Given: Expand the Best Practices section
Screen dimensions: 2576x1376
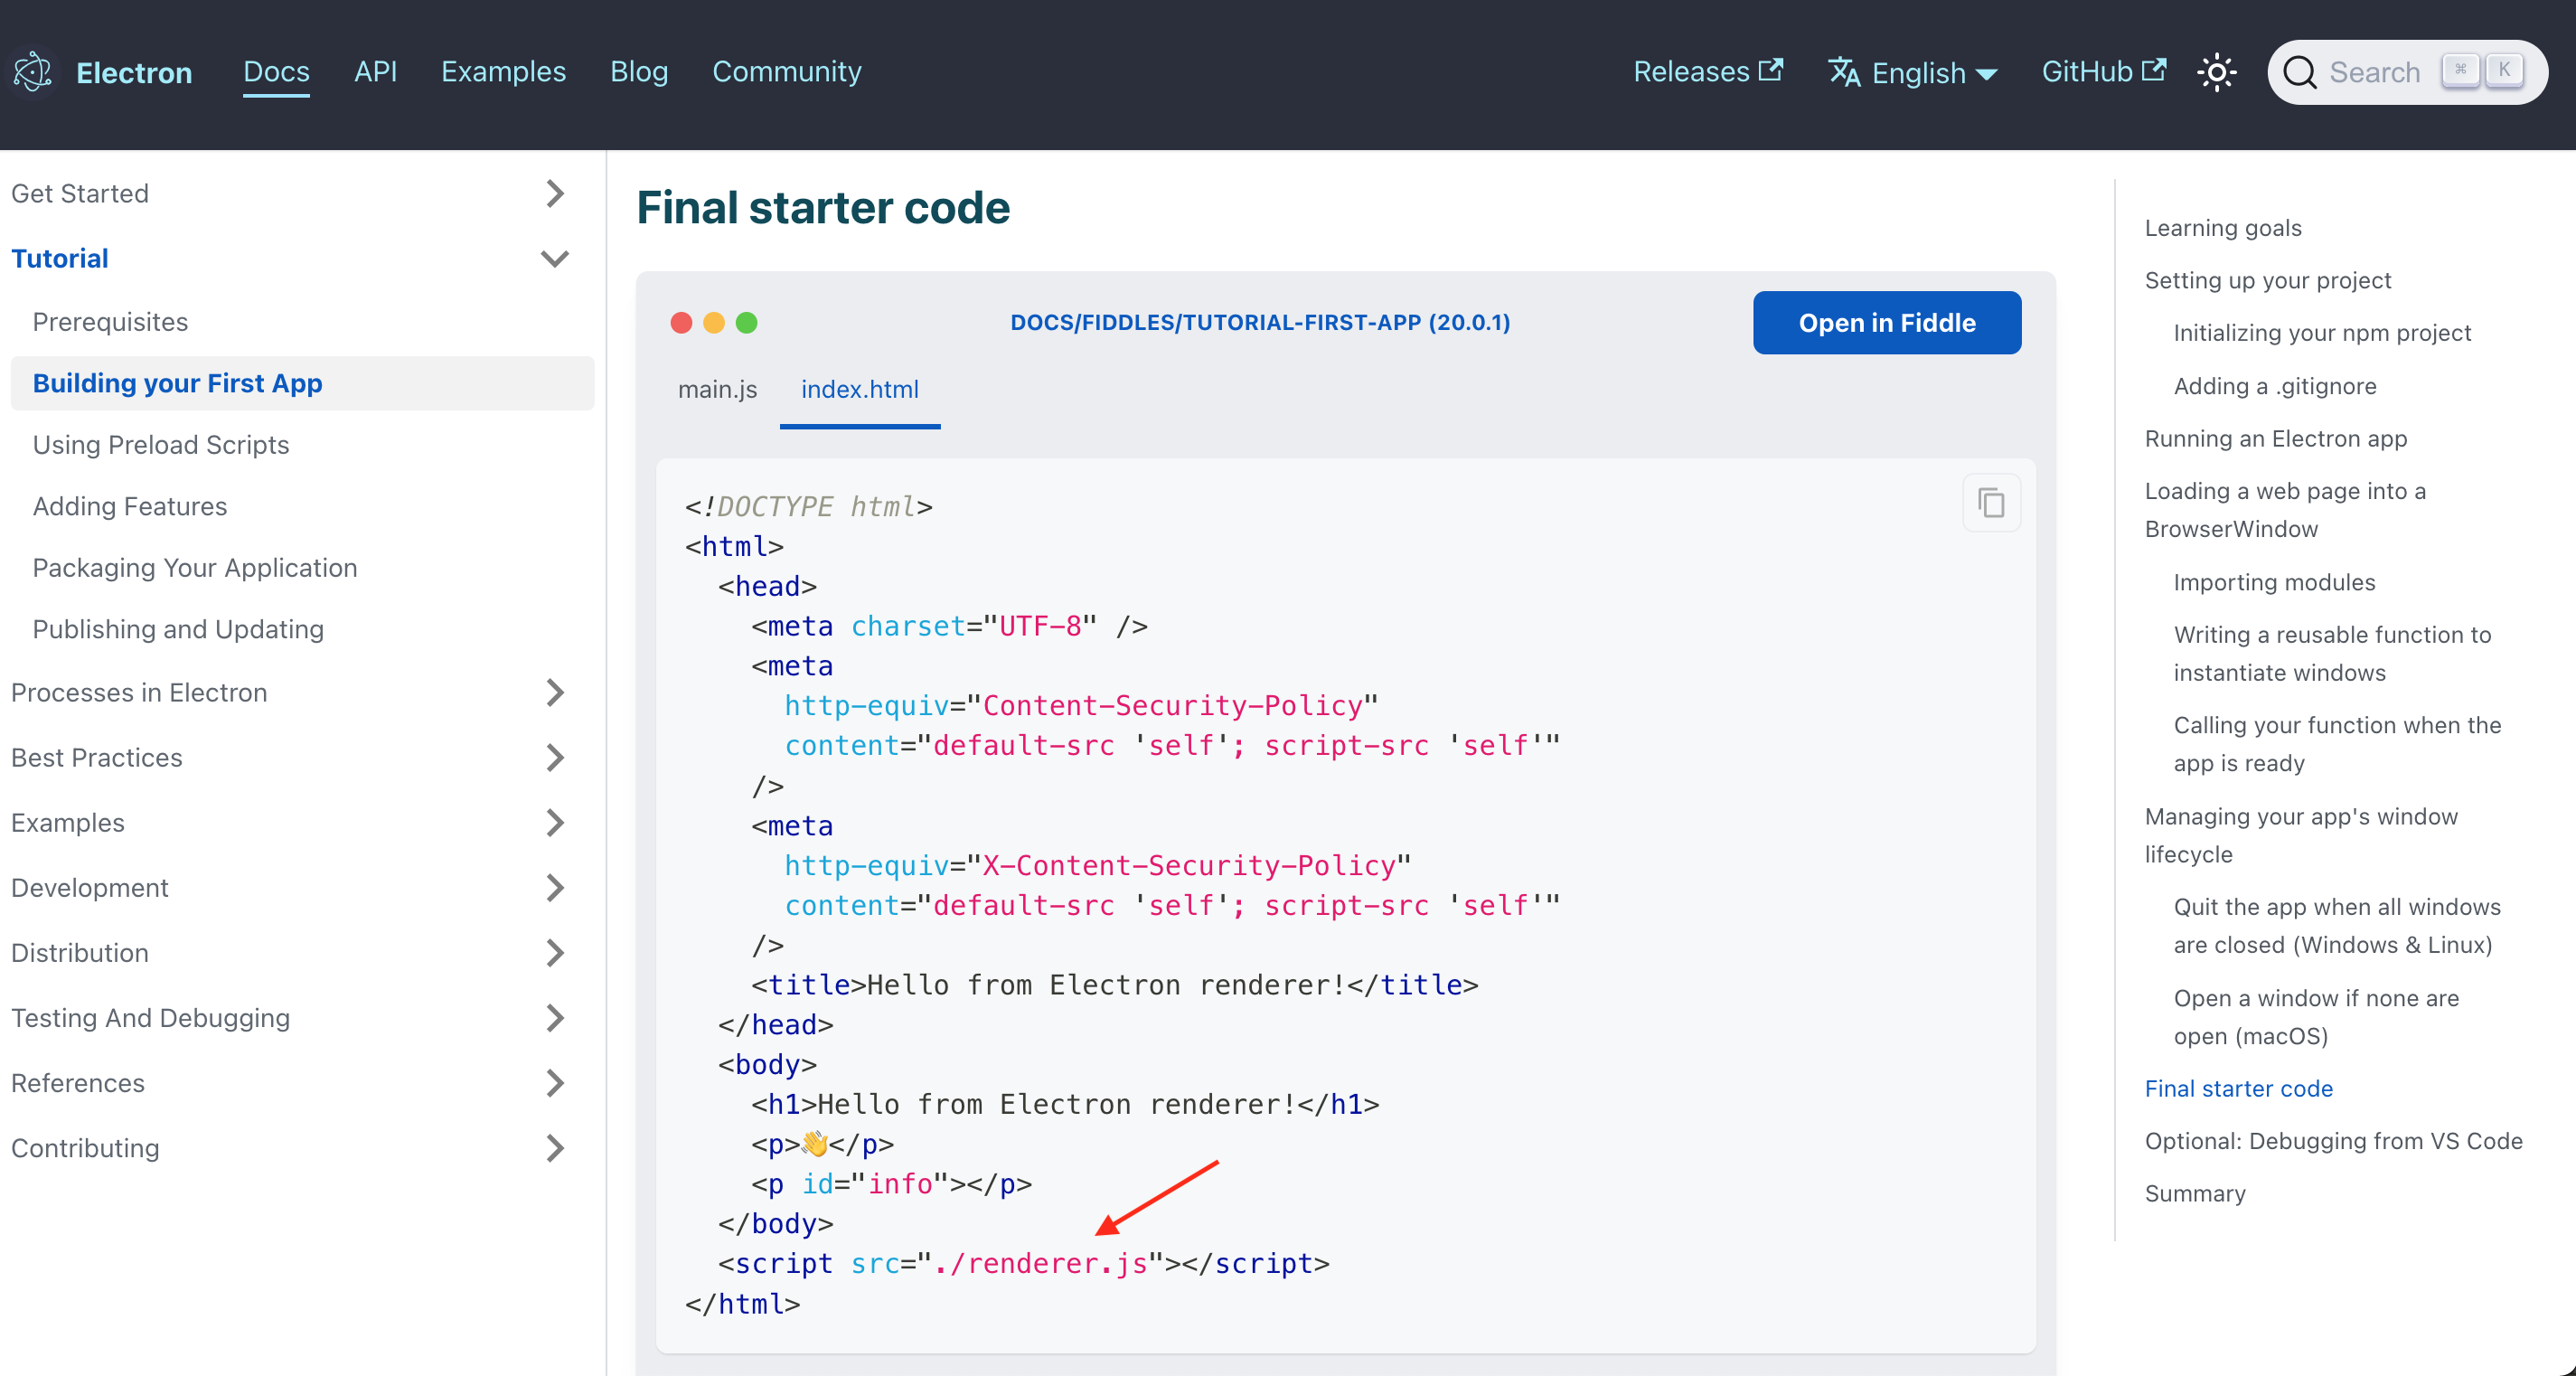Looking at the screenshot, I should pyautogui.click(x=555, y=758).
